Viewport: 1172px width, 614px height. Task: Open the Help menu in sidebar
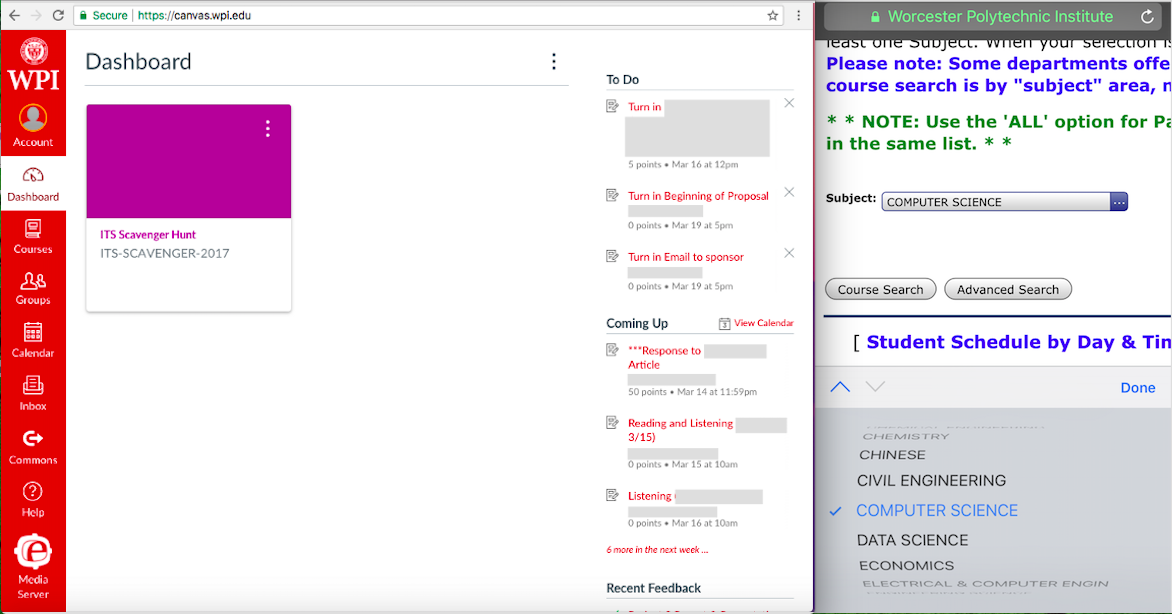click(x=33, y=500)
